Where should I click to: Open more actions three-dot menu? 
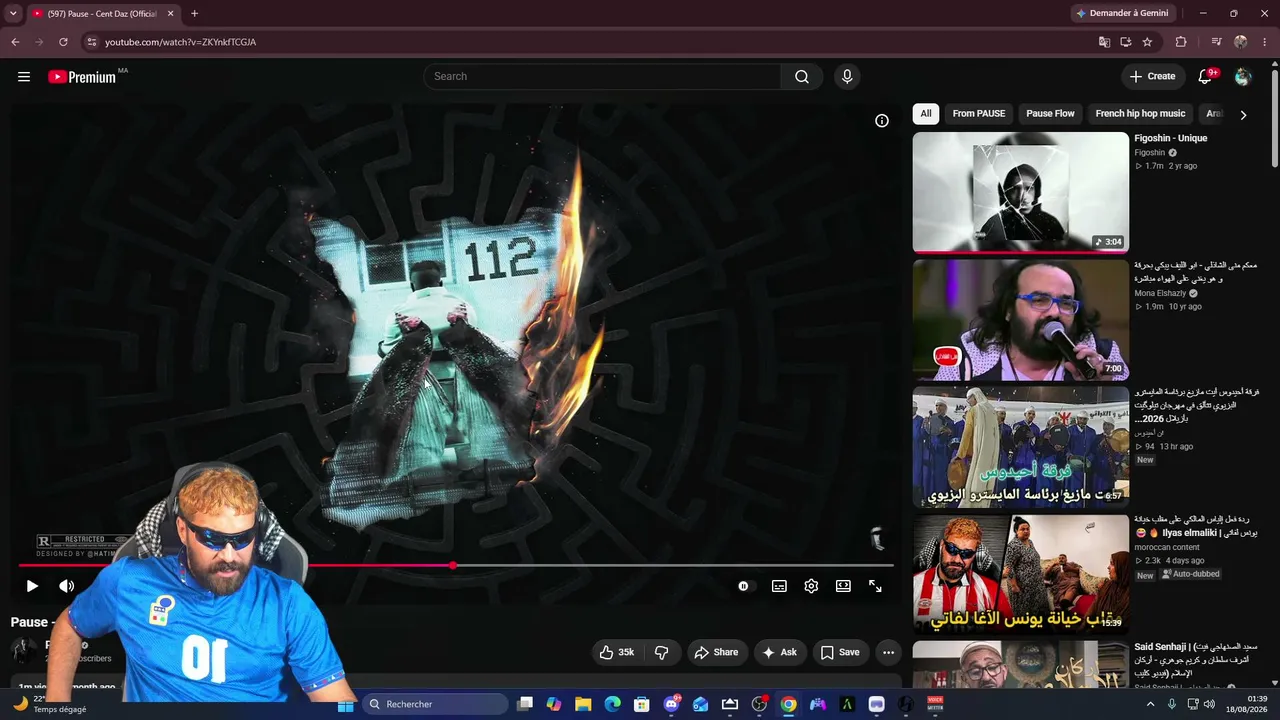coord(888,652)
